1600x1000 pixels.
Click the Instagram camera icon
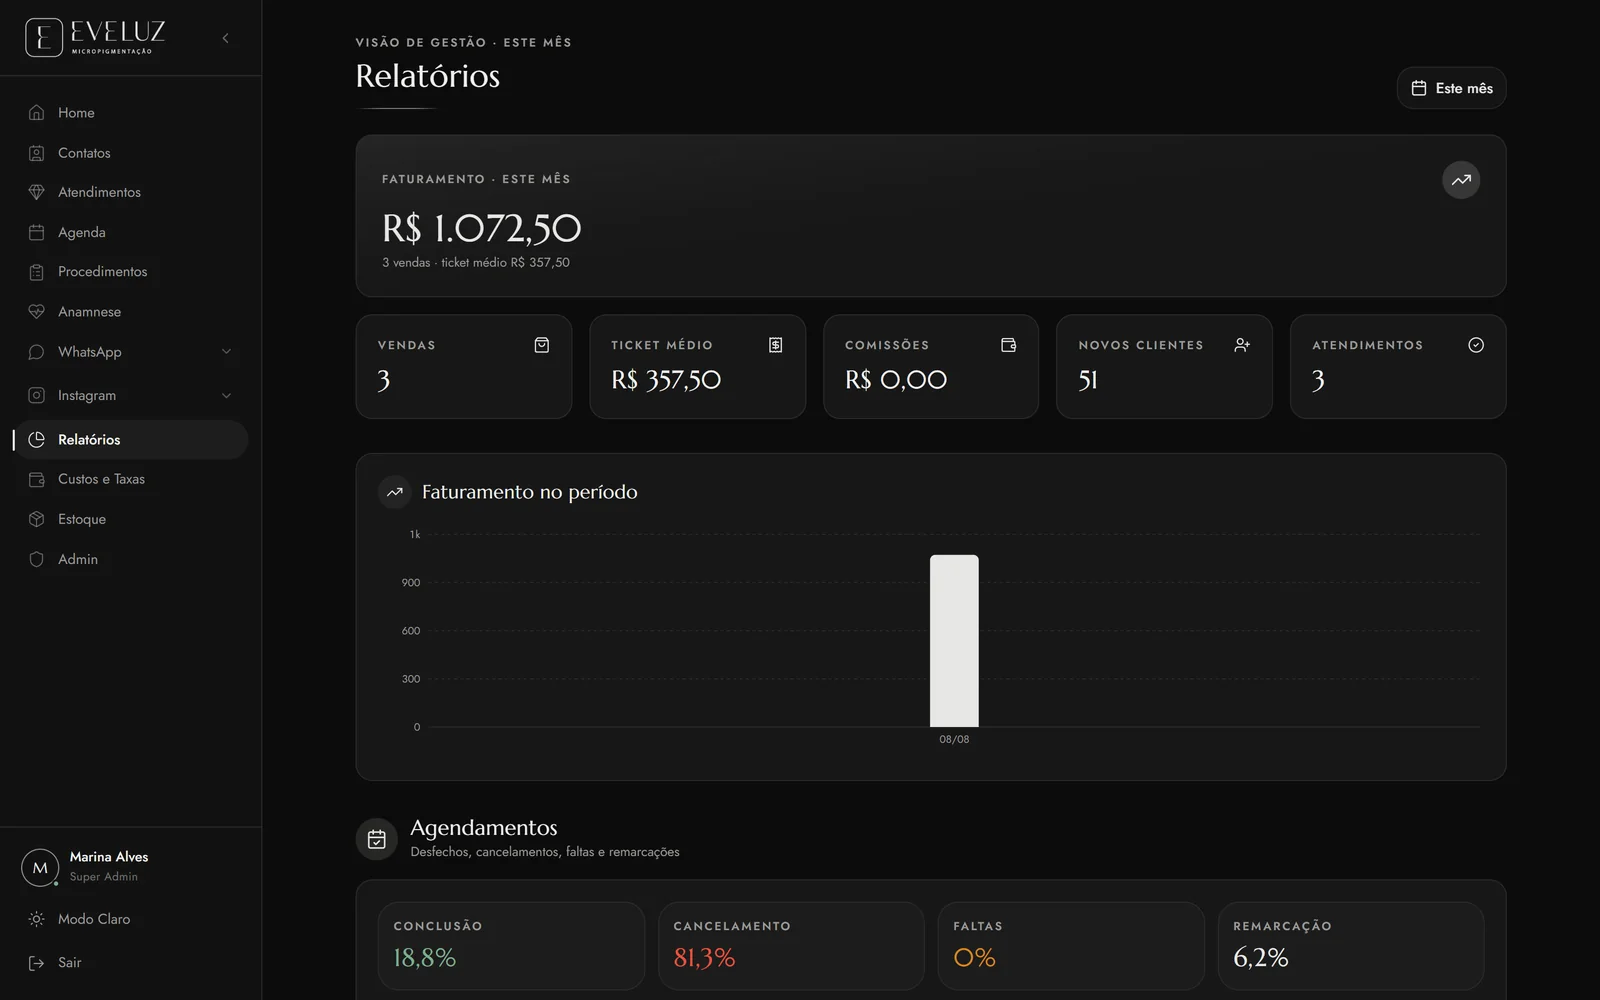click(37, 396)
